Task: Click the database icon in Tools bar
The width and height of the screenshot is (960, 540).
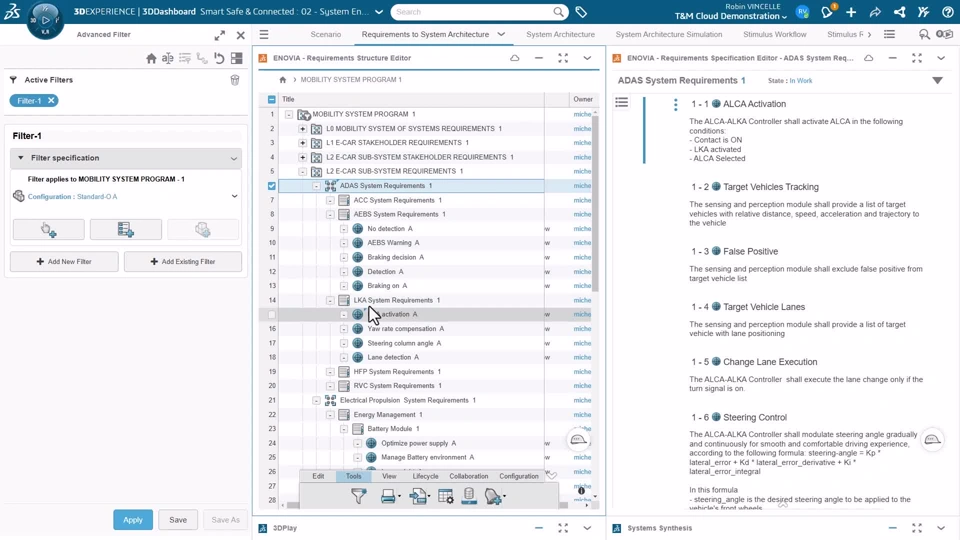Action: 469,496
